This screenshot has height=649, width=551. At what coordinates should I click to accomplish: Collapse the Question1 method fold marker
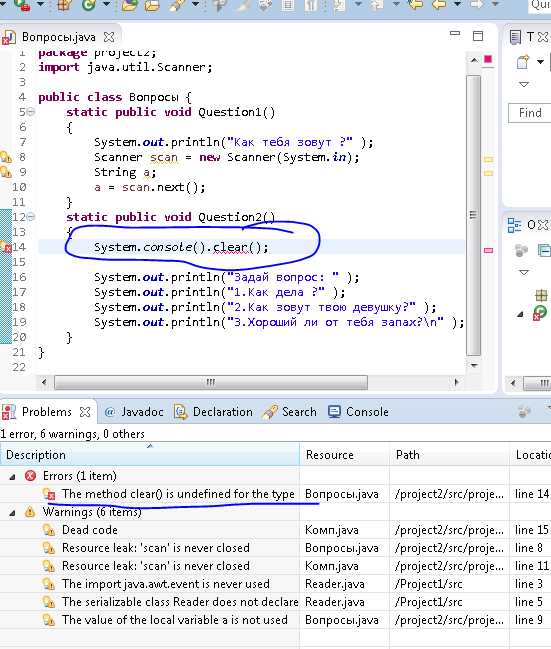click(x=31, y=112)
